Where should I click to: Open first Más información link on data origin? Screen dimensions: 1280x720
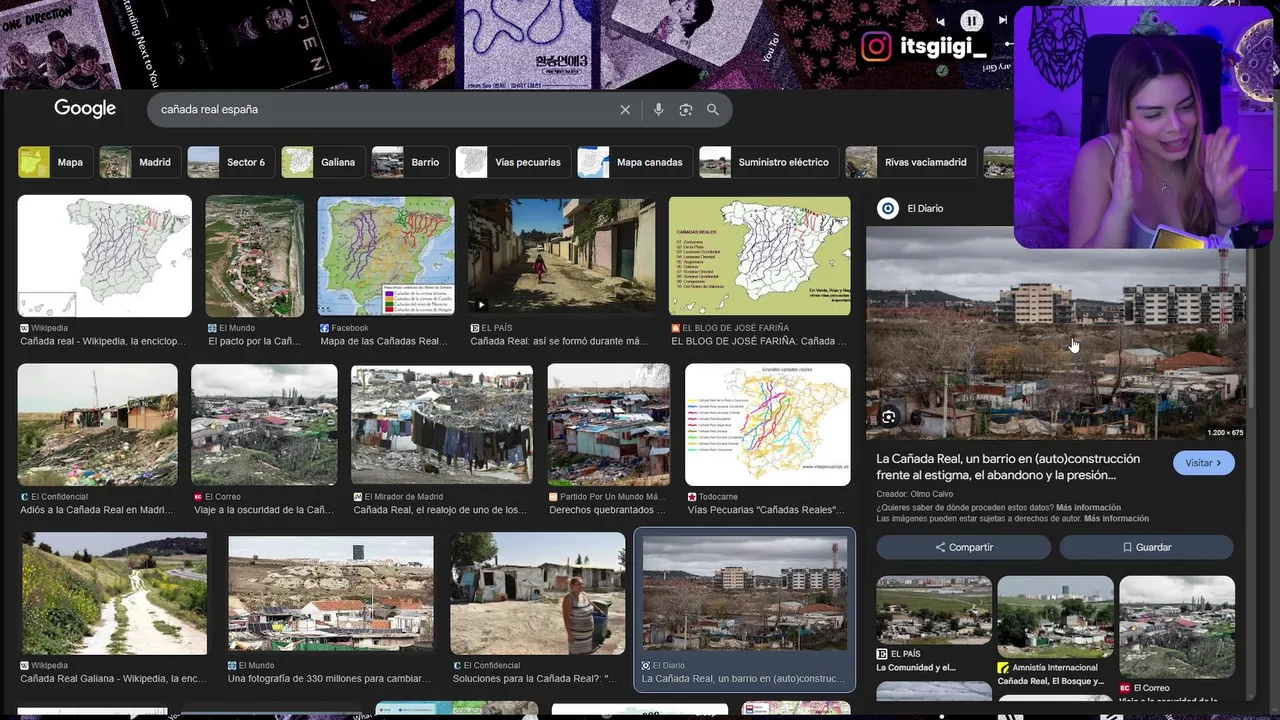click(1088, 507)
